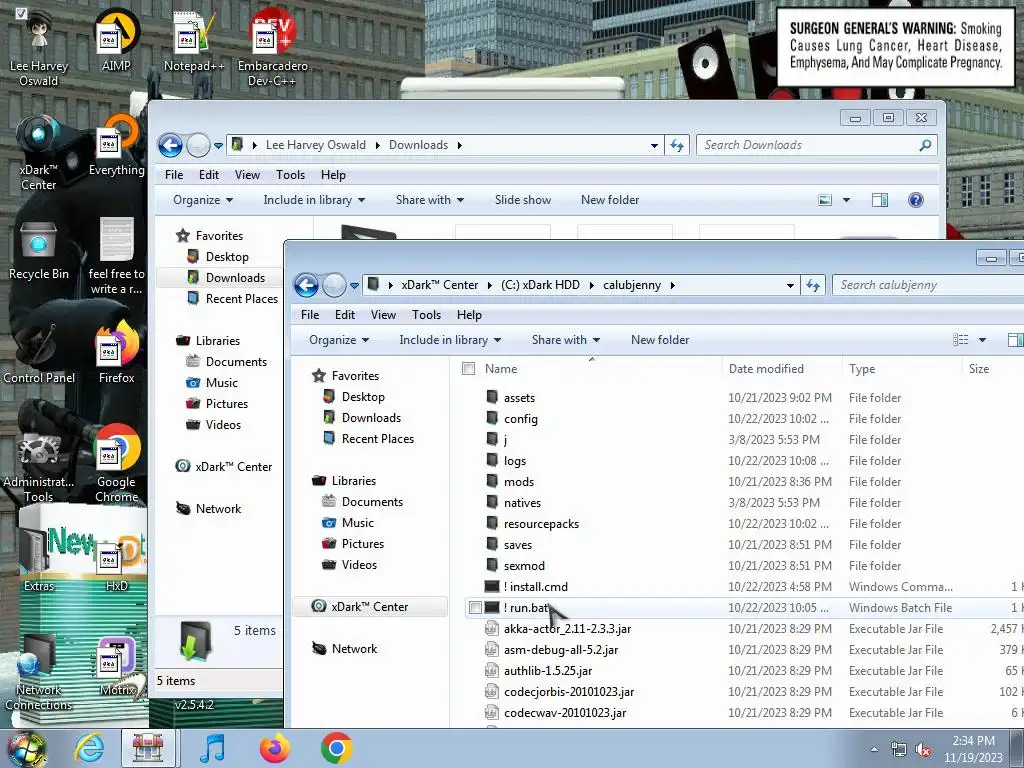Expand Include in library in Downloads window
The image size is (1024, 768).
click(x=314, y=200)
